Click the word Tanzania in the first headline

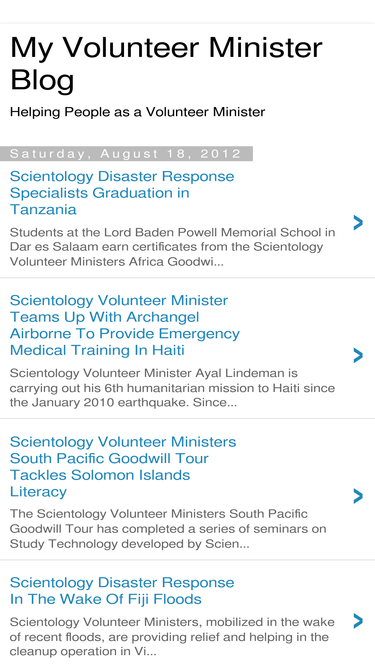click(x=43, y=209)
